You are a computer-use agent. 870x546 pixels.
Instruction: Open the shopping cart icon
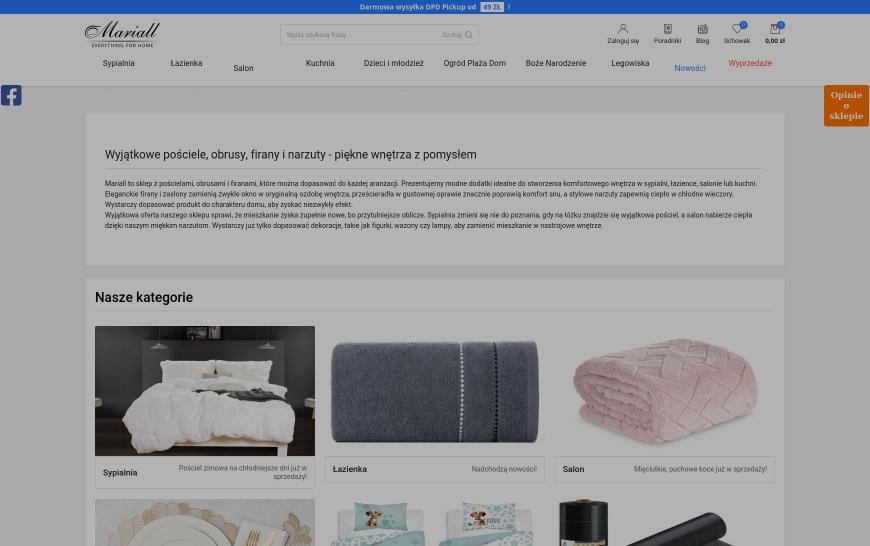(x=775, y=29)
